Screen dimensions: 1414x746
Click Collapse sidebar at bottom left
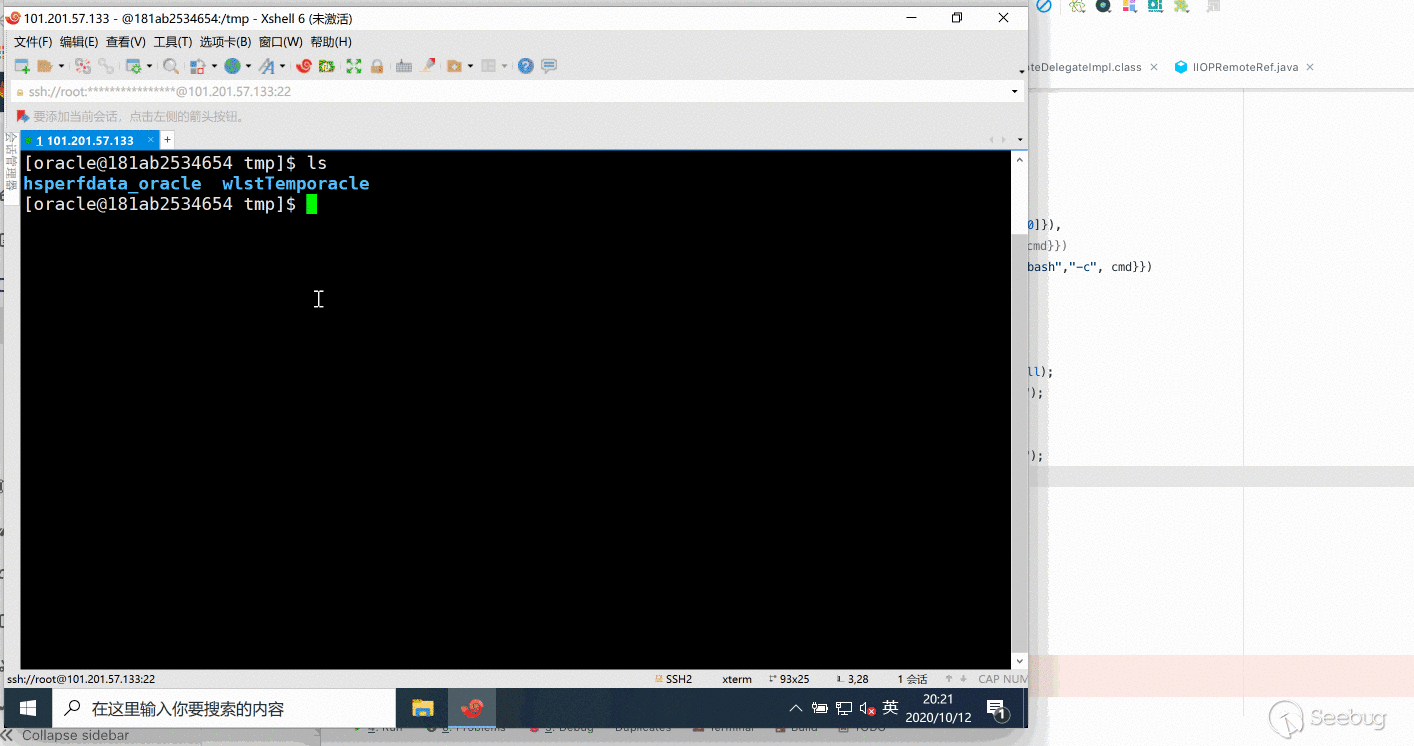click(x=75, y=736)
